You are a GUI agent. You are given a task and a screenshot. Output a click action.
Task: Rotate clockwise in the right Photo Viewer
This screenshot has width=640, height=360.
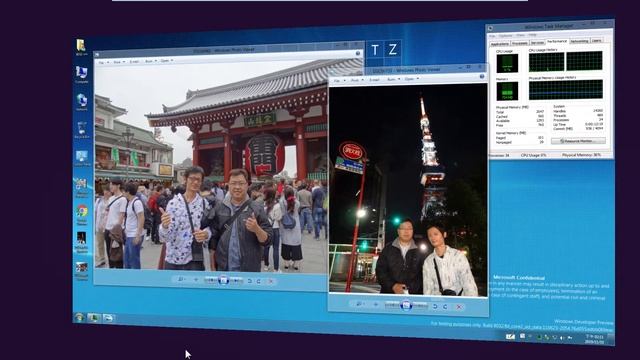445,306
